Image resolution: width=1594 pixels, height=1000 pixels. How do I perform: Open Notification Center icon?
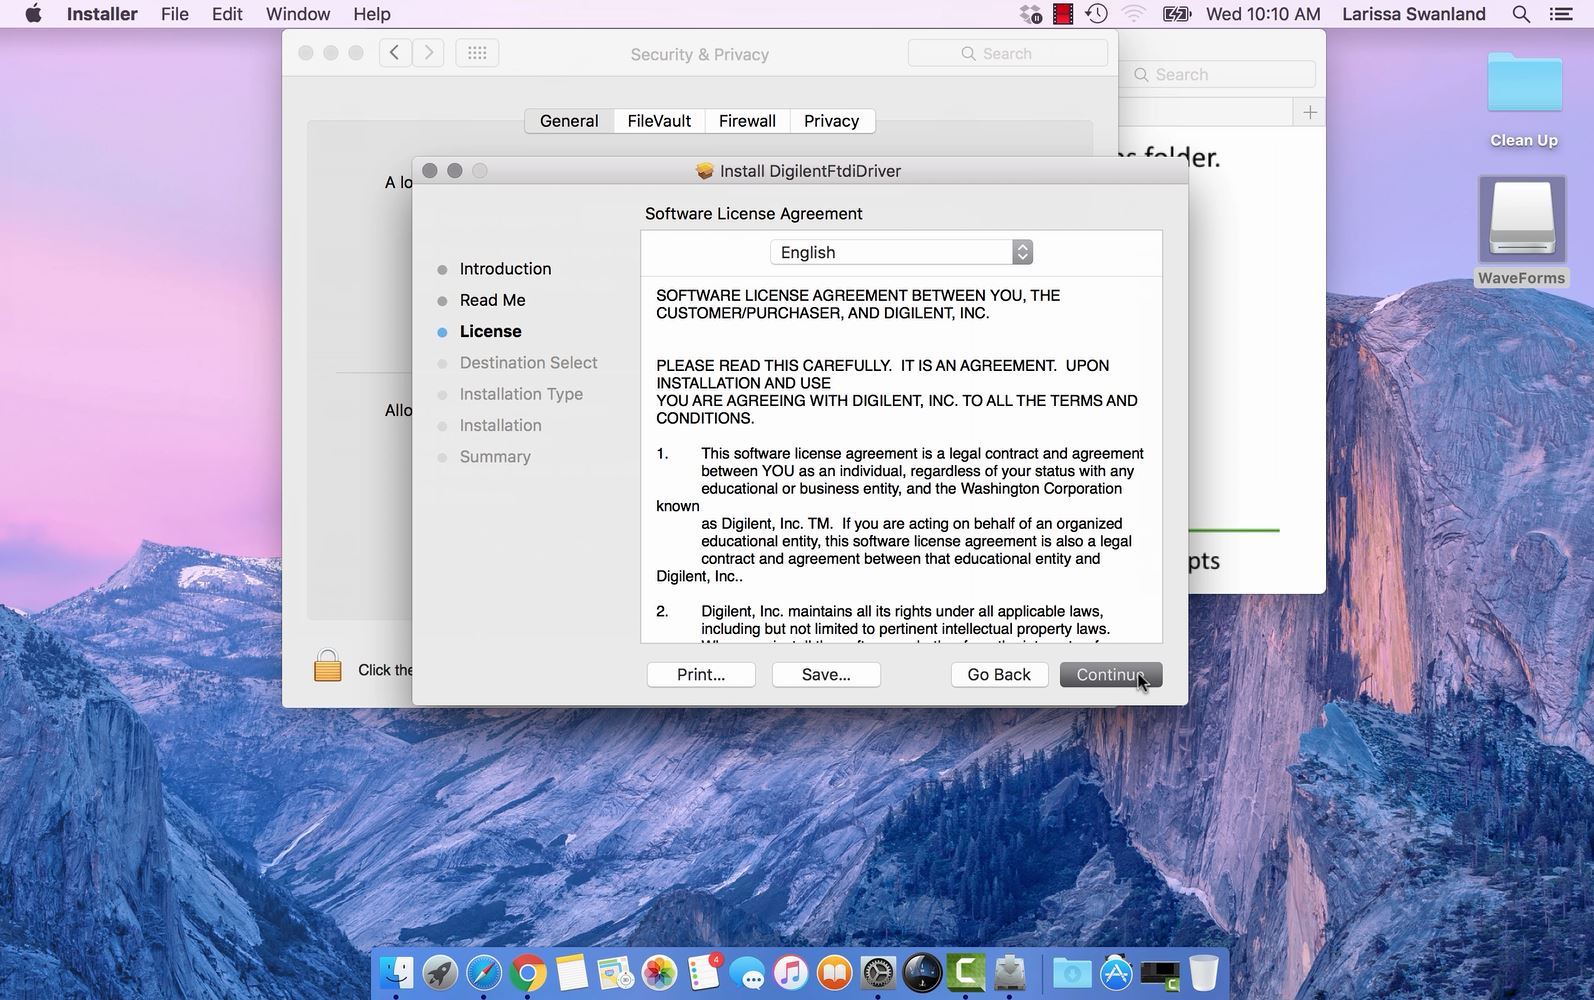tap(1560, 14)
